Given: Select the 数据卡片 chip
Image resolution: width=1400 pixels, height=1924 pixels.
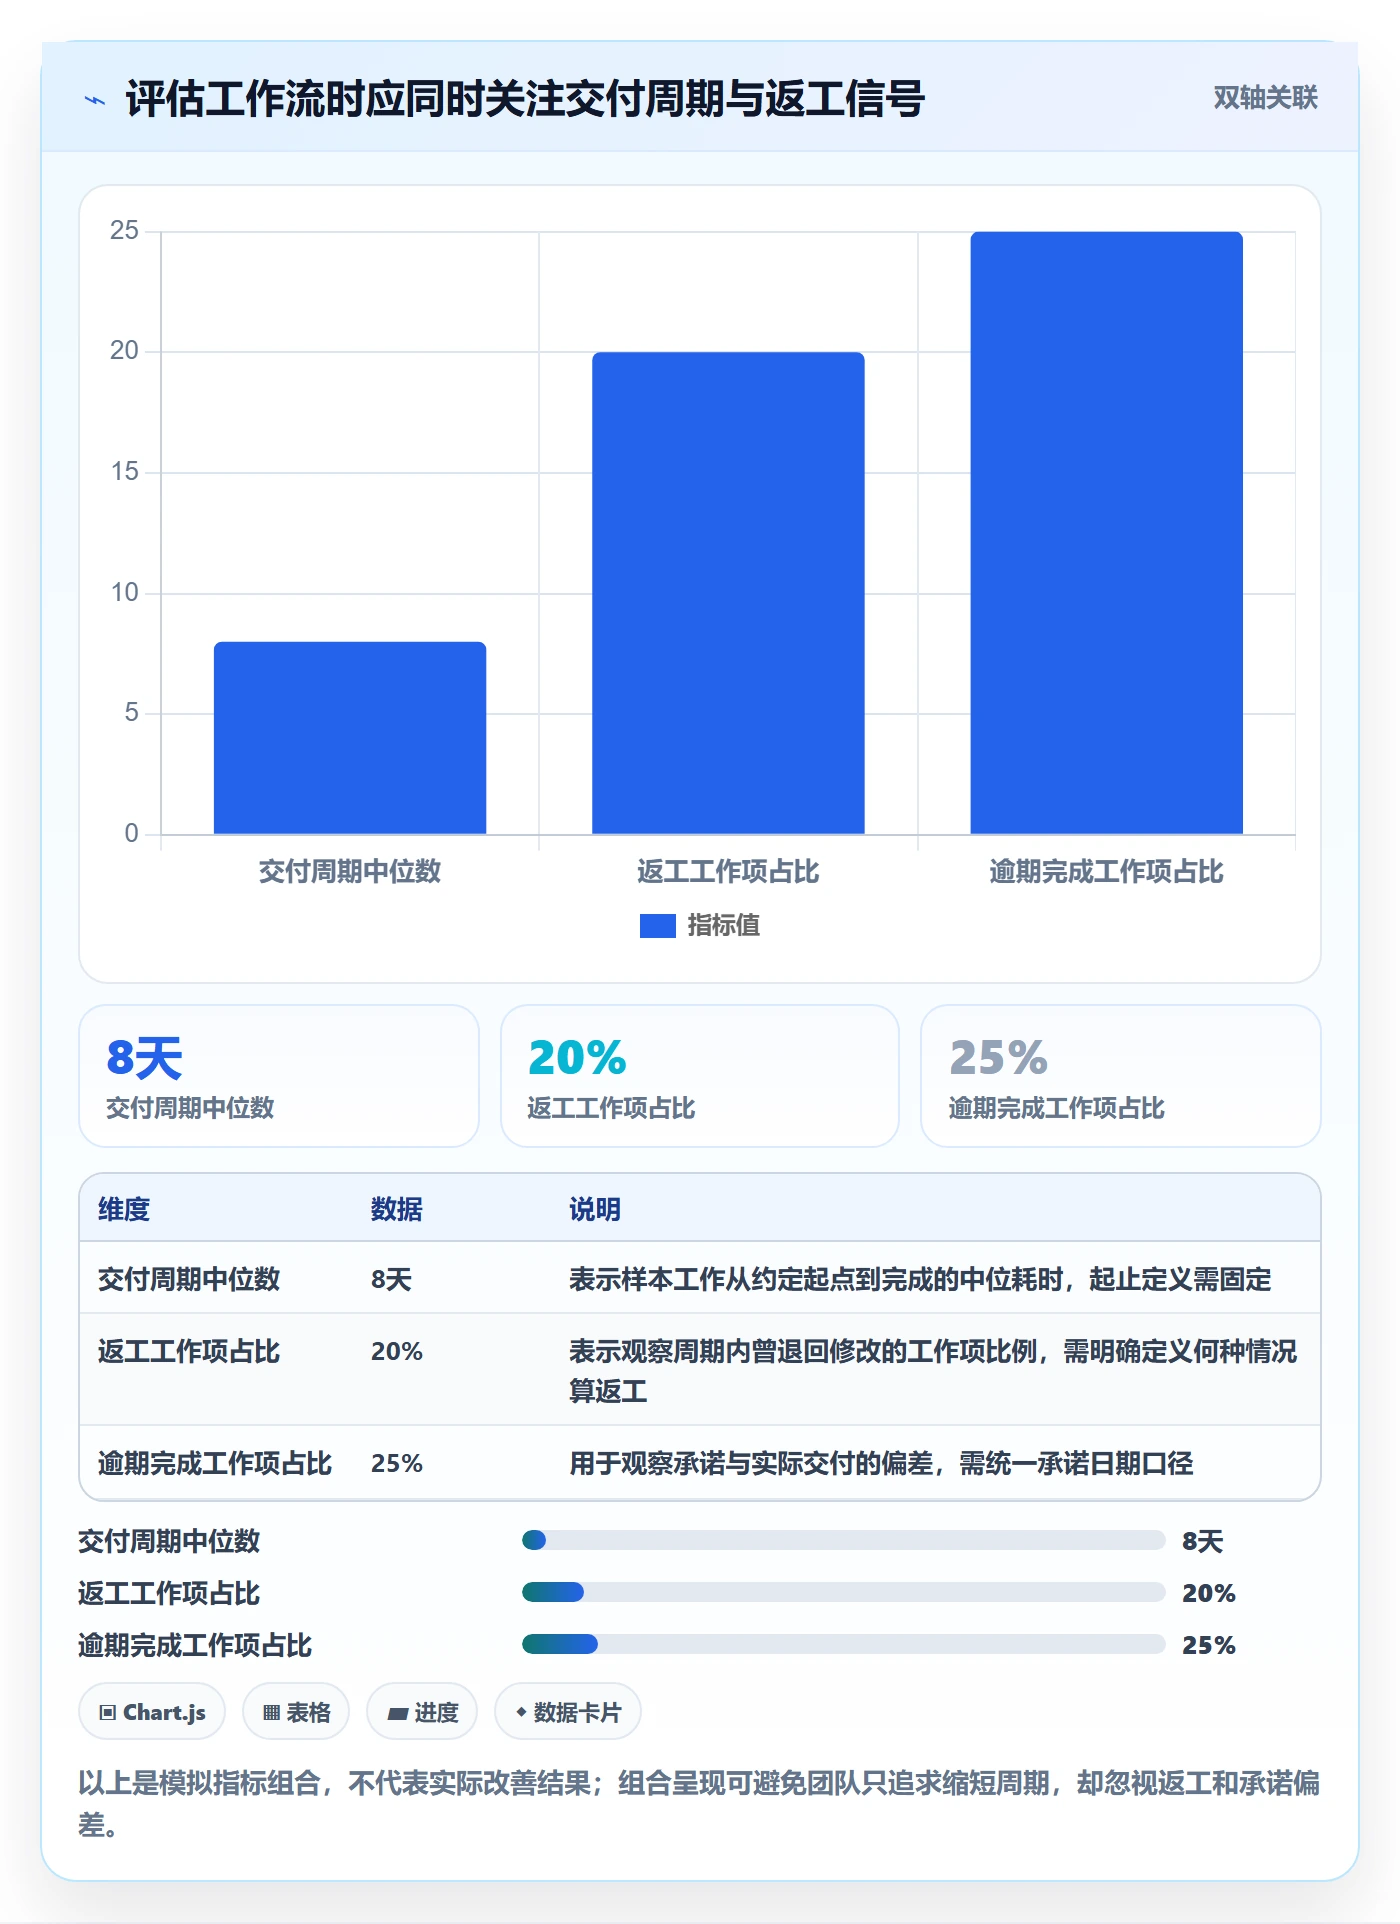Looking at the screenshot, I should 568,1712.
